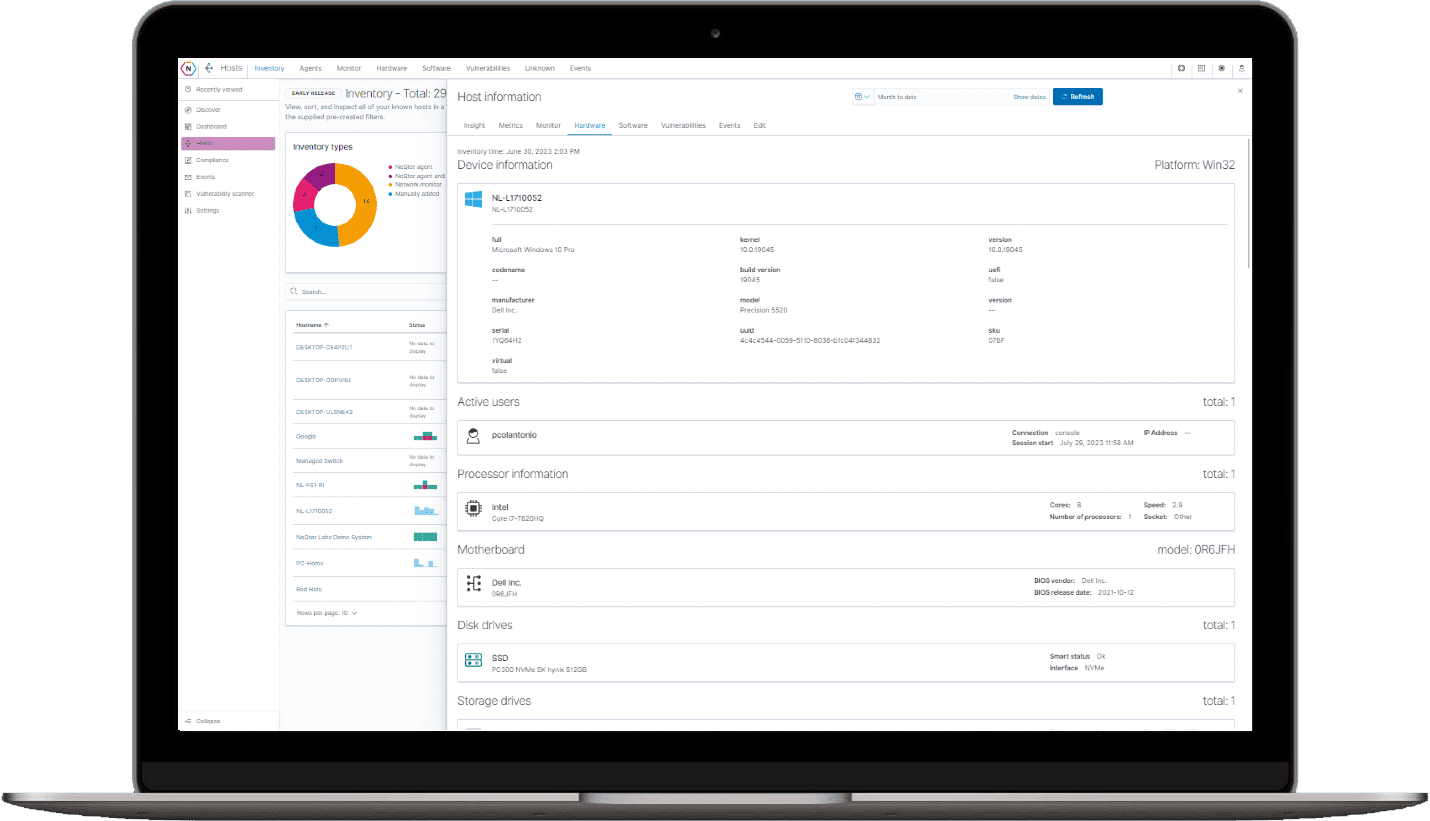Switch to the Software tab in Host information
1430x821 pixels.
633,125
